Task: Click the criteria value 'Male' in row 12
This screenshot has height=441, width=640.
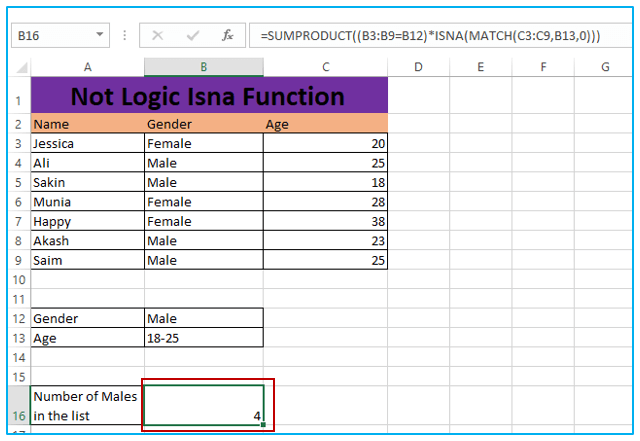Action: coord(204,318)
